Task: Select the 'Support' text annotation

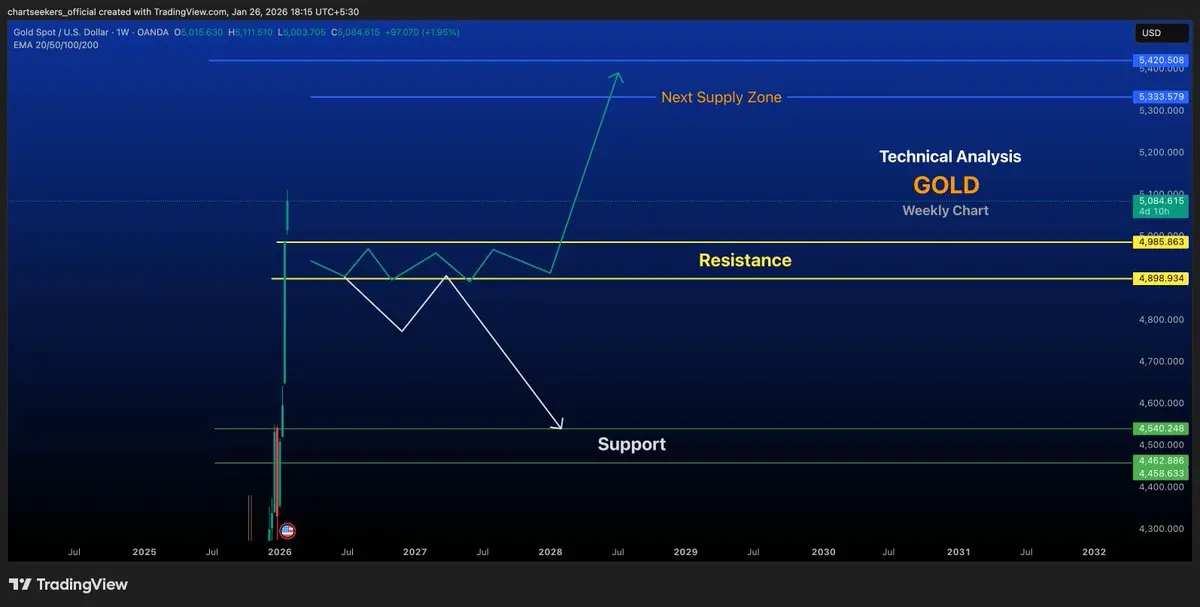Action: click(631, 444)
